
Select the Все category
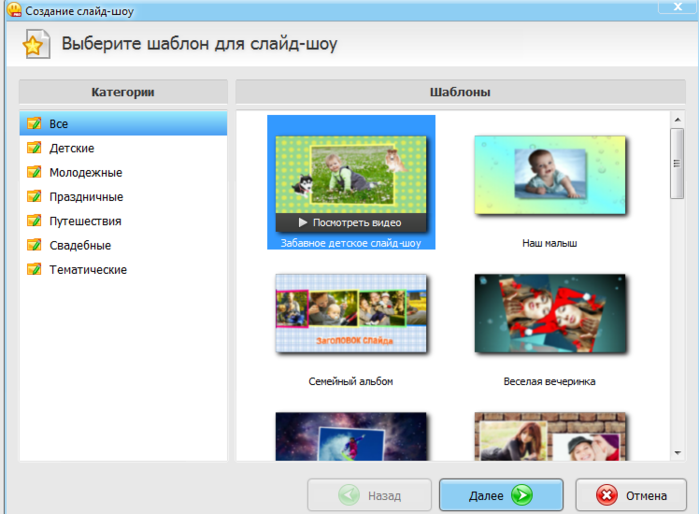click(x=123, y=123)
